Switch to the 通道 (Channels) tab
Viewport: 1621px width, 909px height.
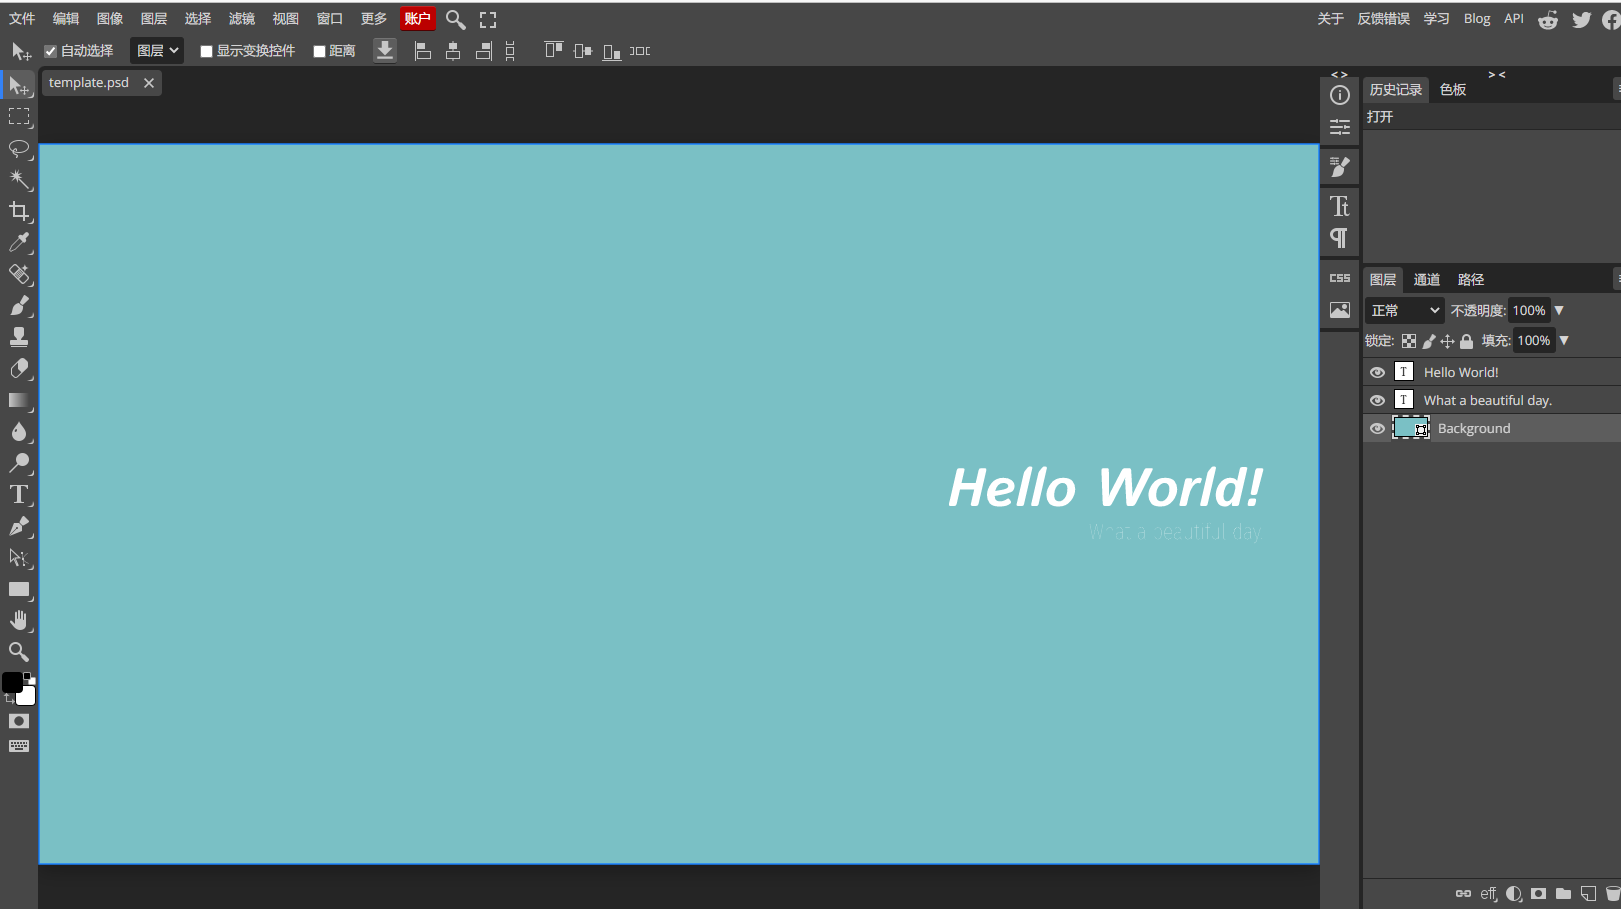(1426, 280)
